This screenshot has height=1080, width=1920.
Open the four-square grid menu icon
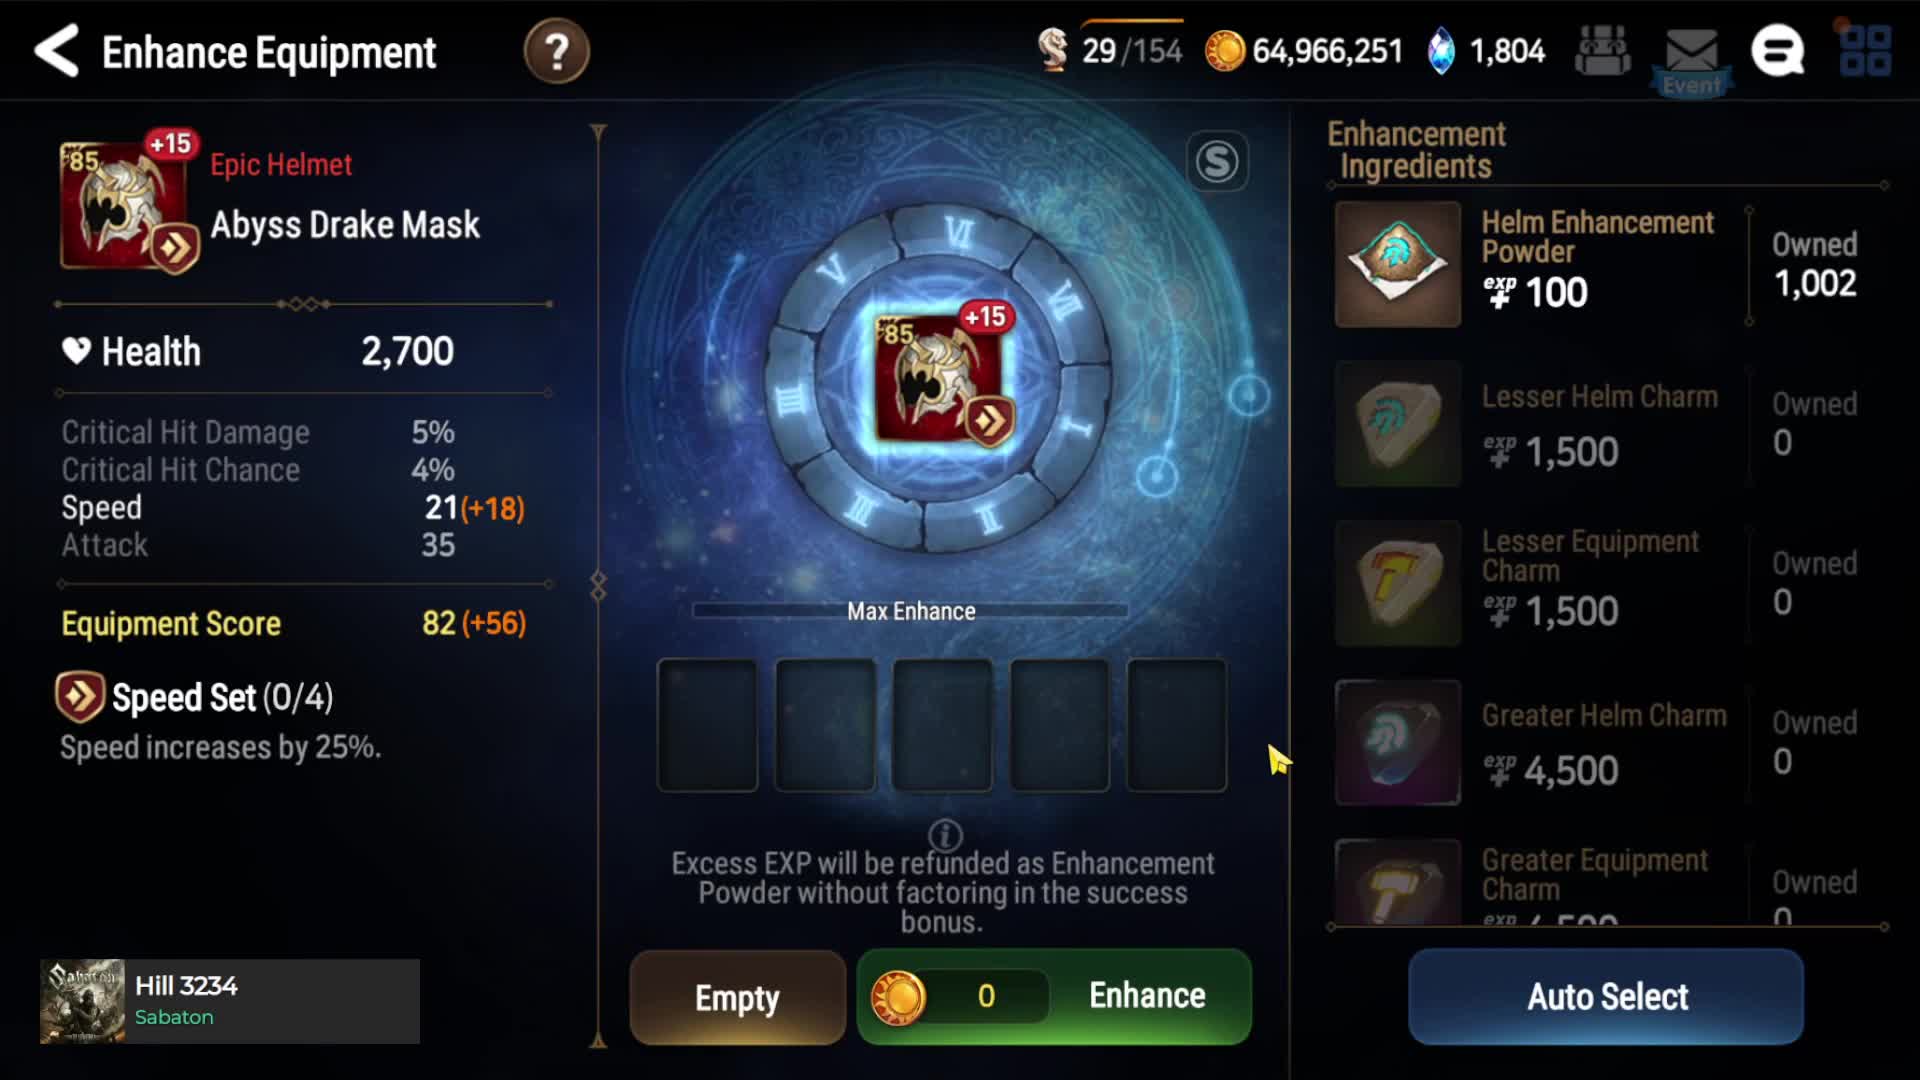coord(1865,51)
